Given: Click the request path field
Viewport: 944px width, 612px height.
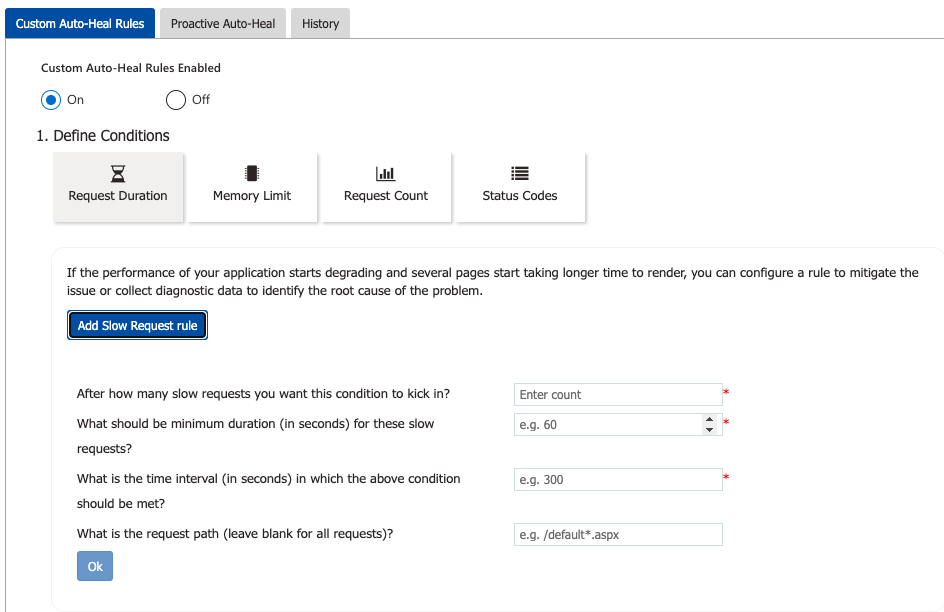Looking at the screenshot, I should pos(617,534).
